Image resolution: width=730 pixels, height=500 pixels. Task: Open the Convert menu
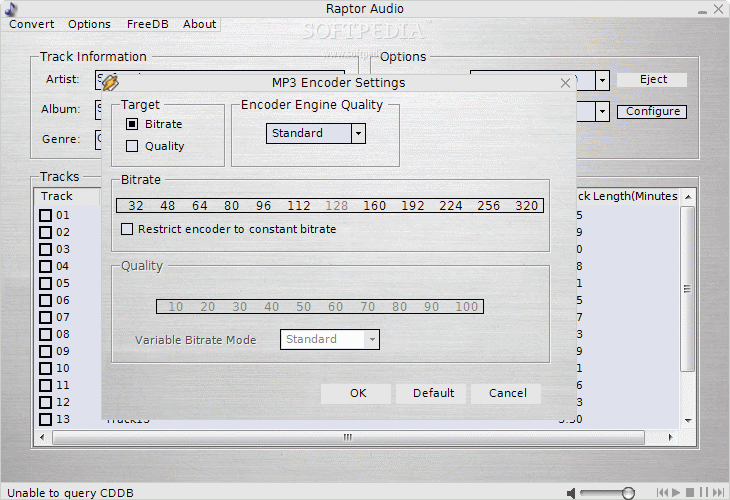point(32,24)
